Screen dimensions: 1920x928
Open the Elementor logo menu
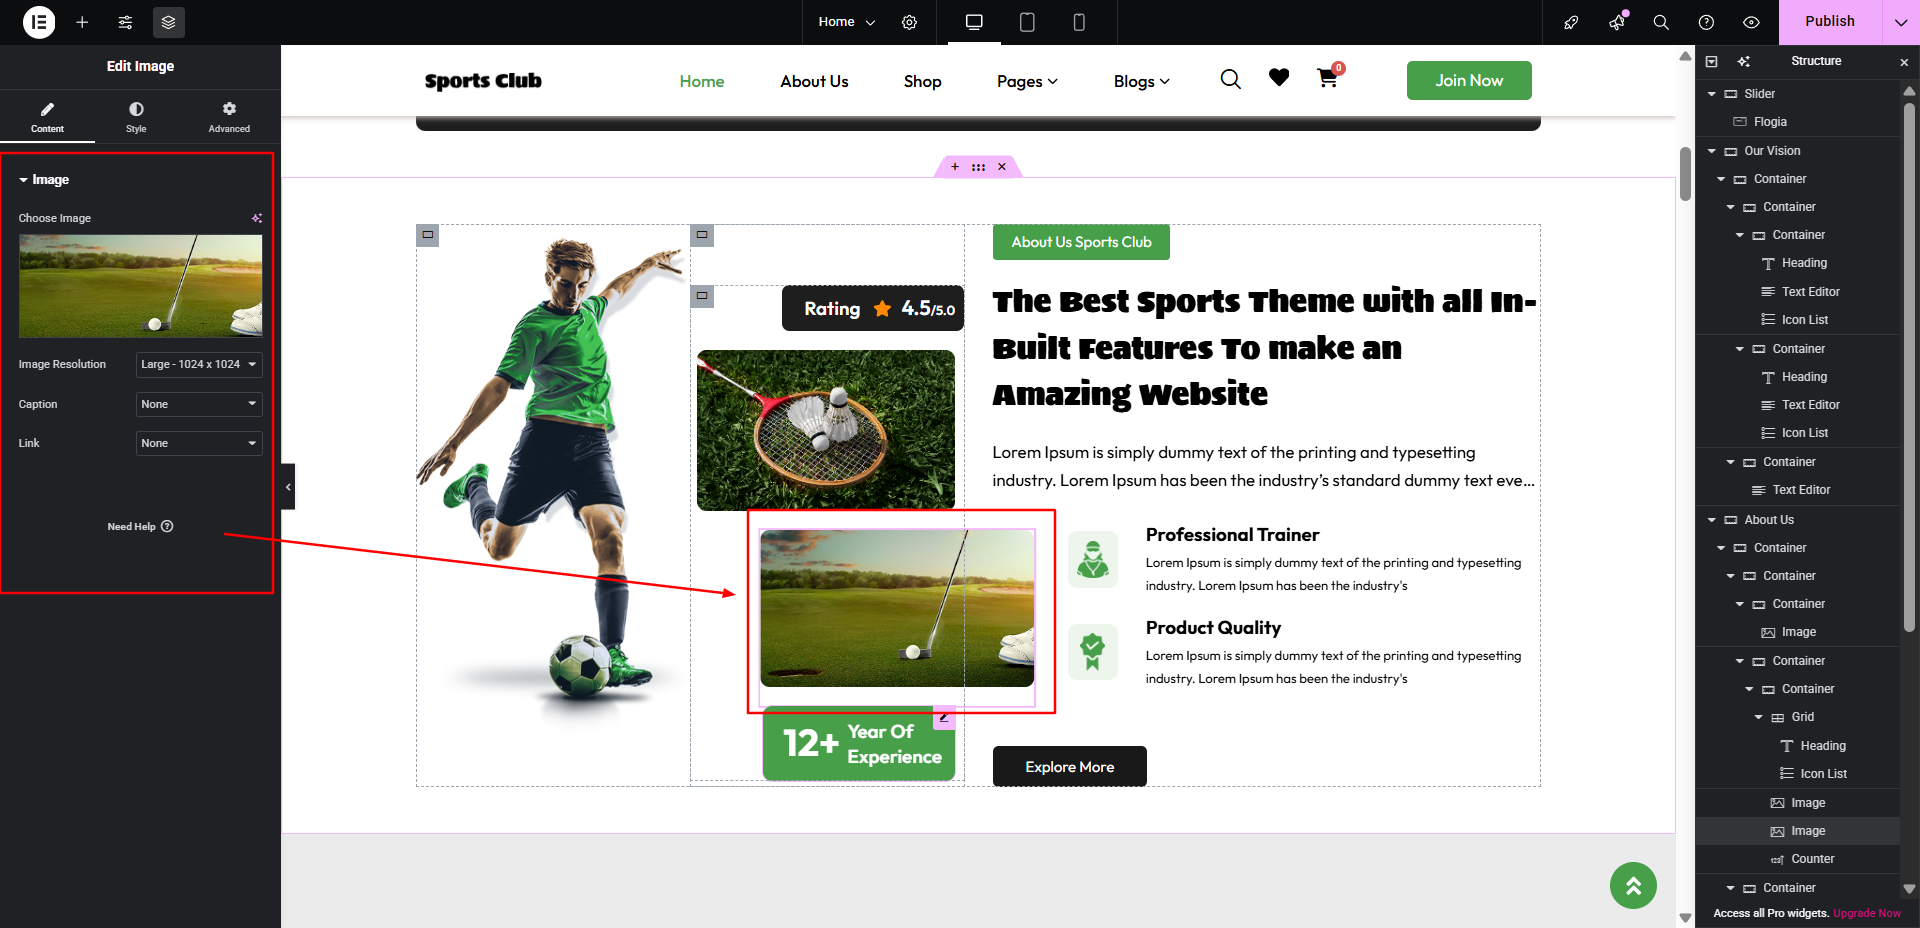click(x=39, y=22)
